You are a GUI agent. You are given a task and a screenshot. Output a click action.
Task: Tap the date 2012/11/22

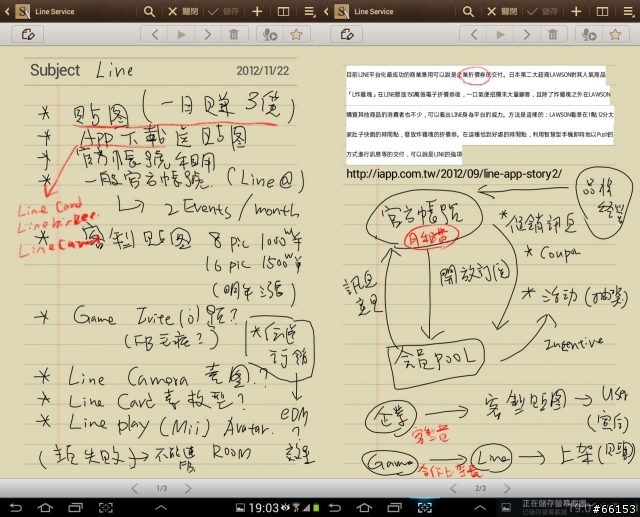[262, 71]
